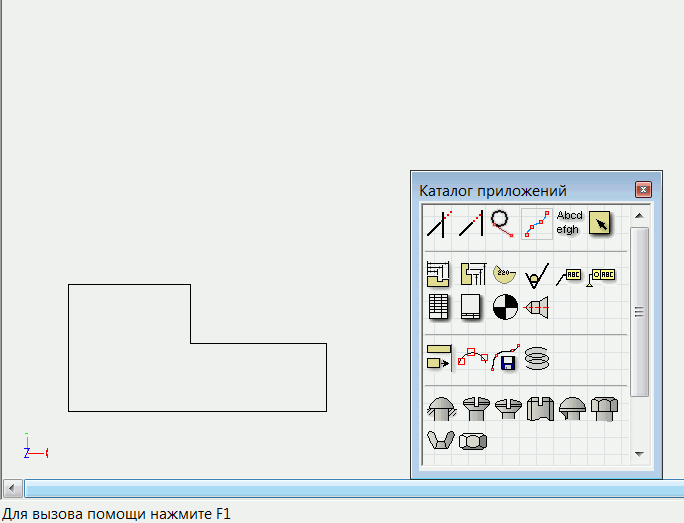Click the Abcd efgh text tool
684x523 pixels.
569,222
